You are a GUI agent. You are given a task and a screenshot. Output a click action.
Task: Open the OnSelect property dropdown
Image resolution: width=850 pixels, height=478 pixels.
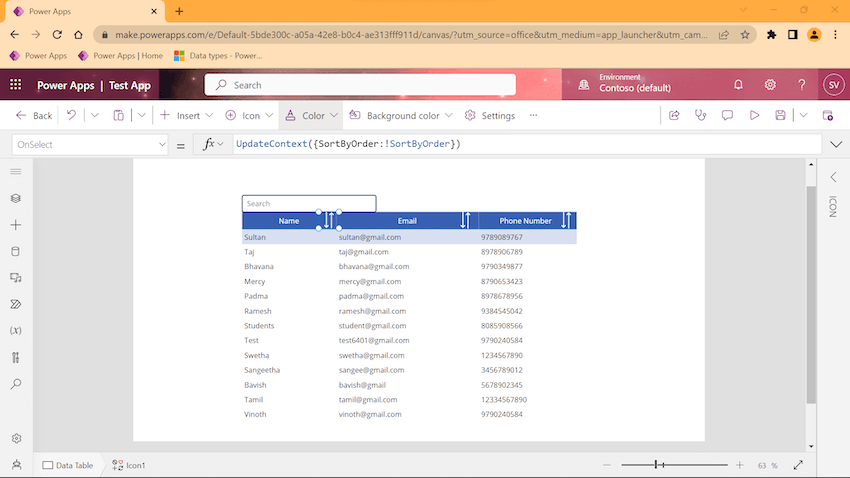(90, 144)
